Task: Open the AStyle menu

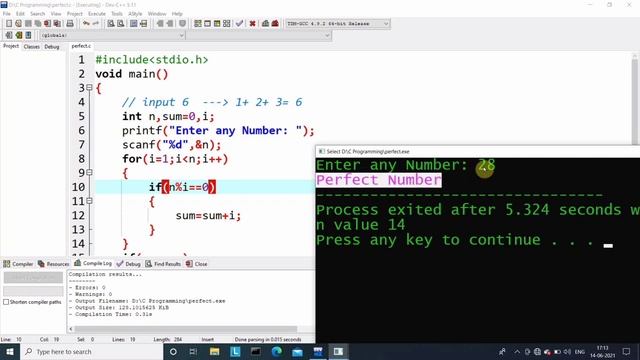Action: (135, 13)
